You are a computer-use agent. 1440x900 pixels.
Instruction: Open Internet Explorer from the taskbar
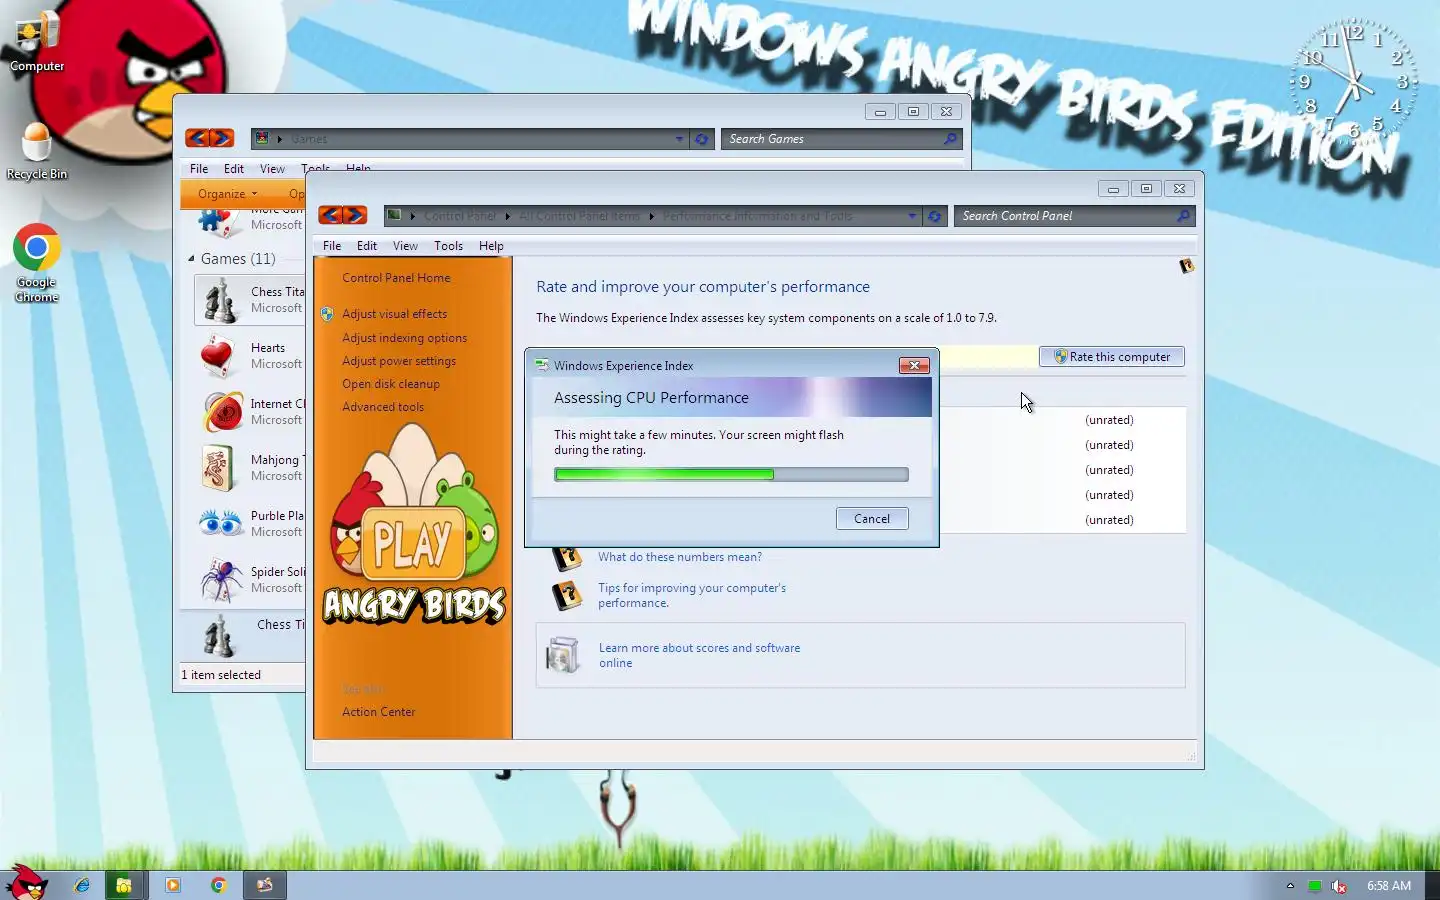(82, 885)
